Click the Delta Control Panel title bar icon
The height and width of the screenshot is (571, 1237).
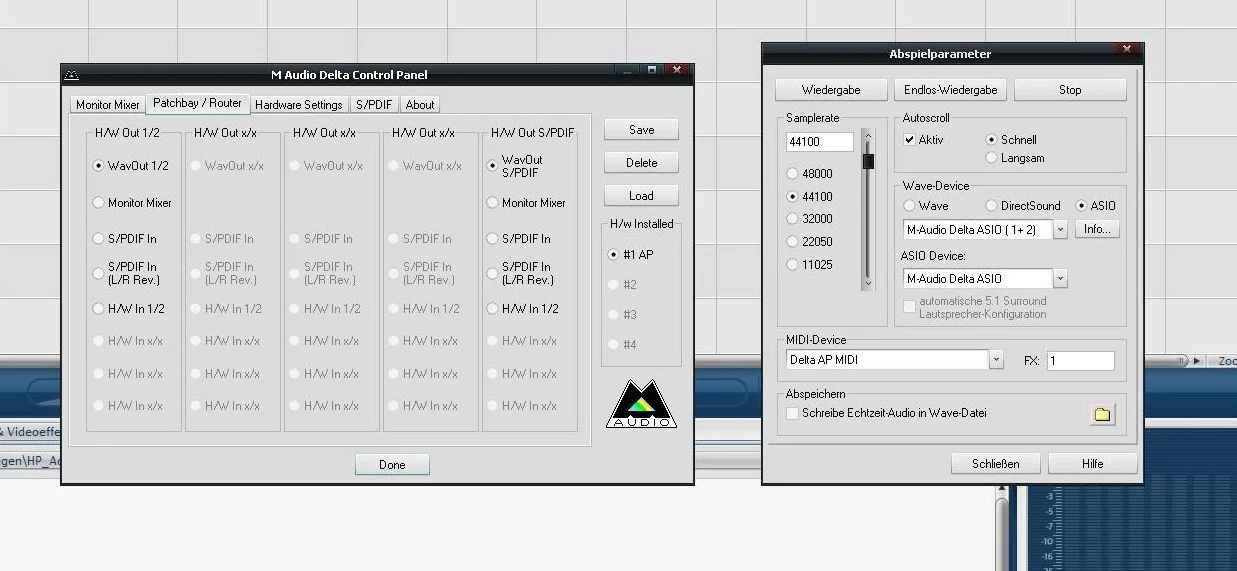coord(71,74)
